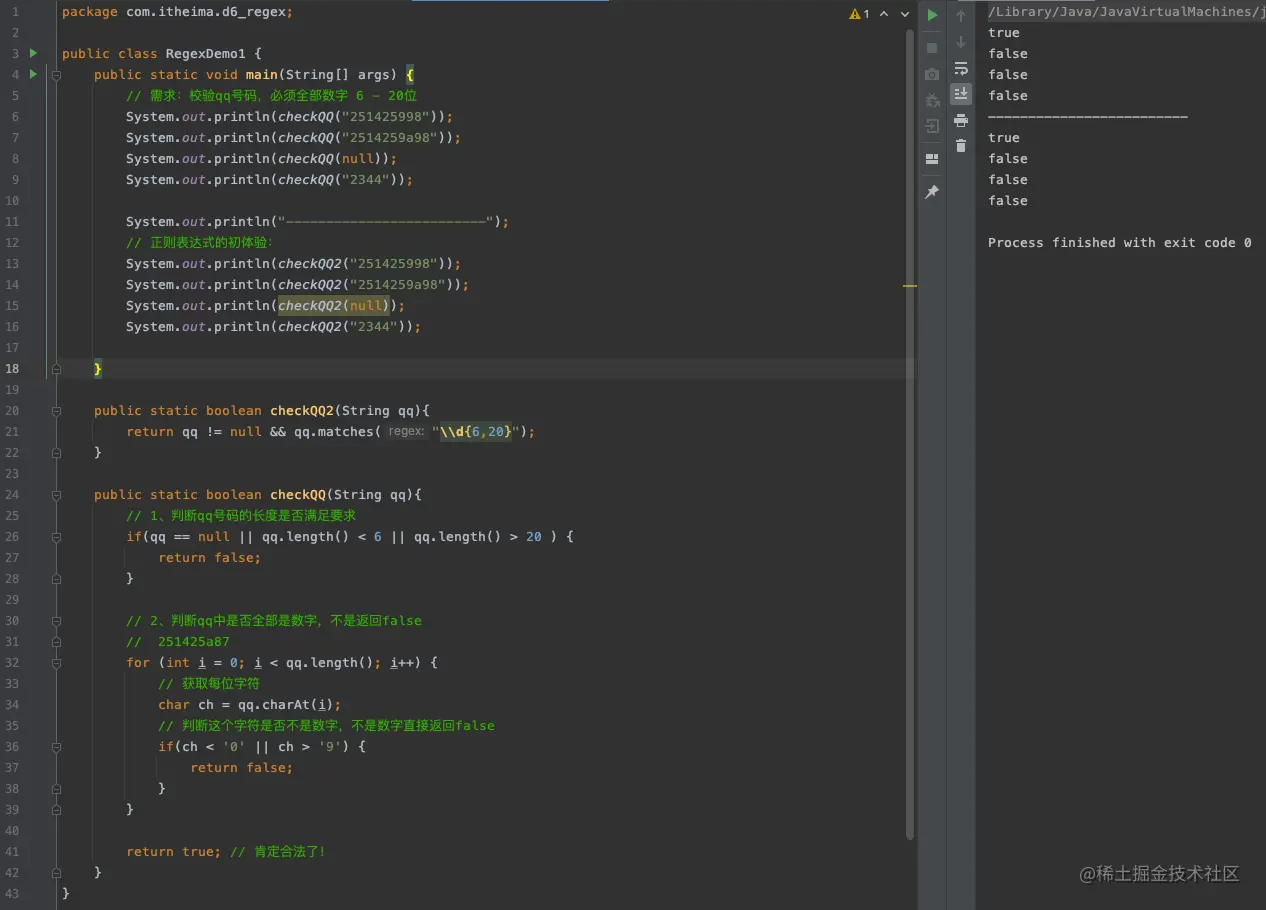This screenshot has width=1266, height=910.
Task: Collapse the comment block on line 30
Action: (x=57, y=621)
